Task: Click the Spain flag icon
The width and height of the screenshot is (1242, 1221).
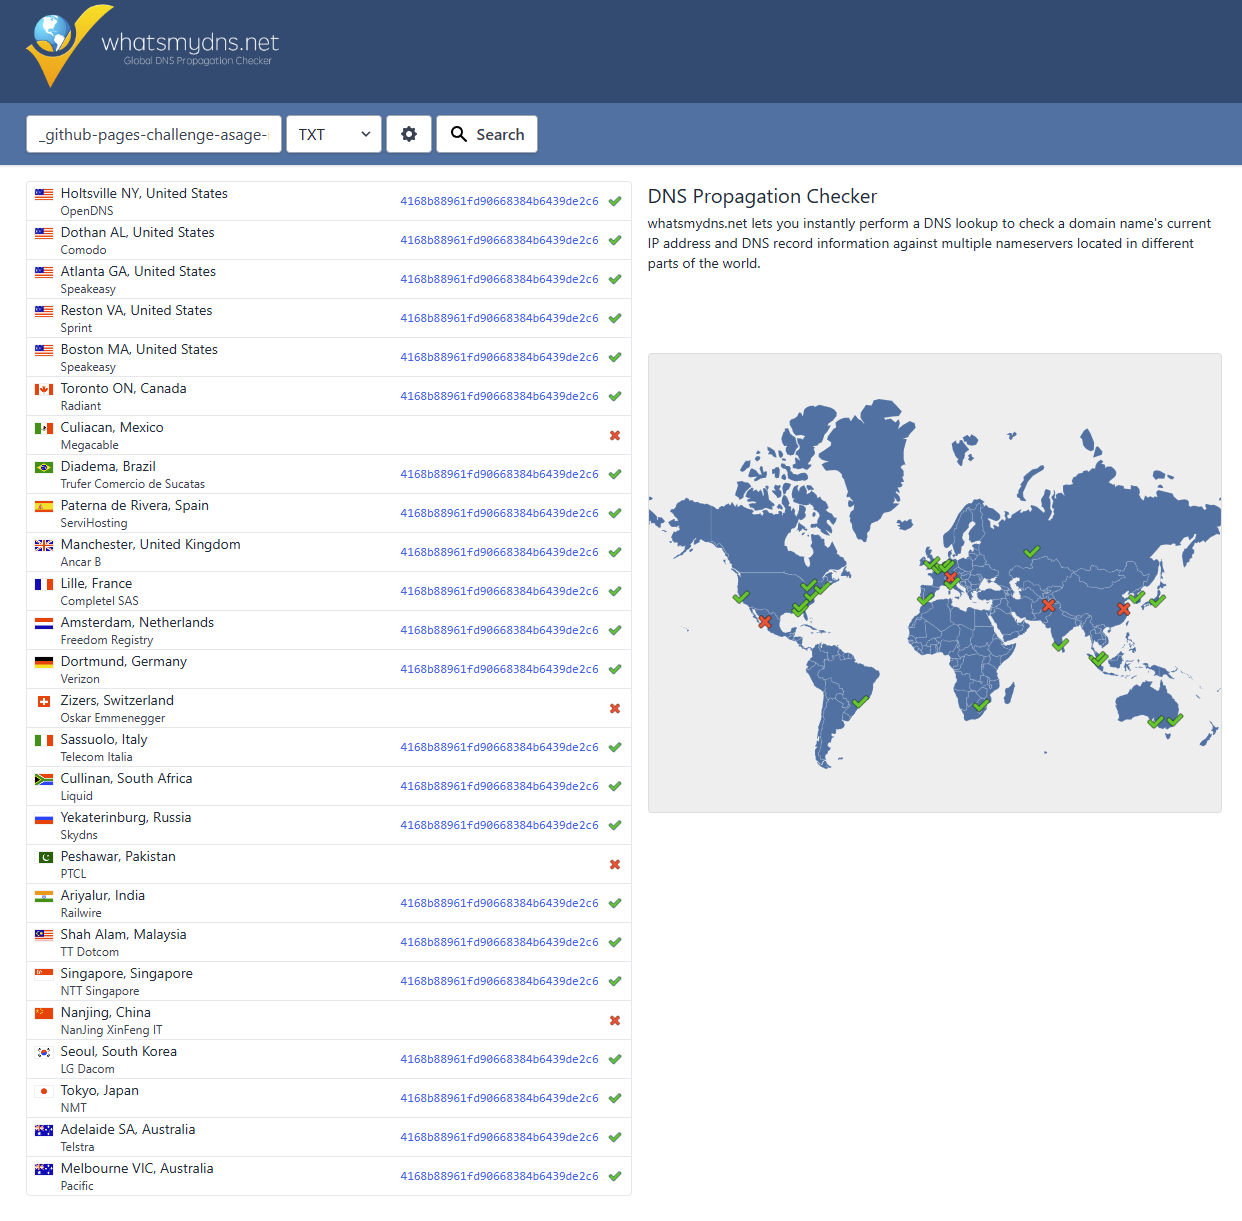Action: point(44,506)
